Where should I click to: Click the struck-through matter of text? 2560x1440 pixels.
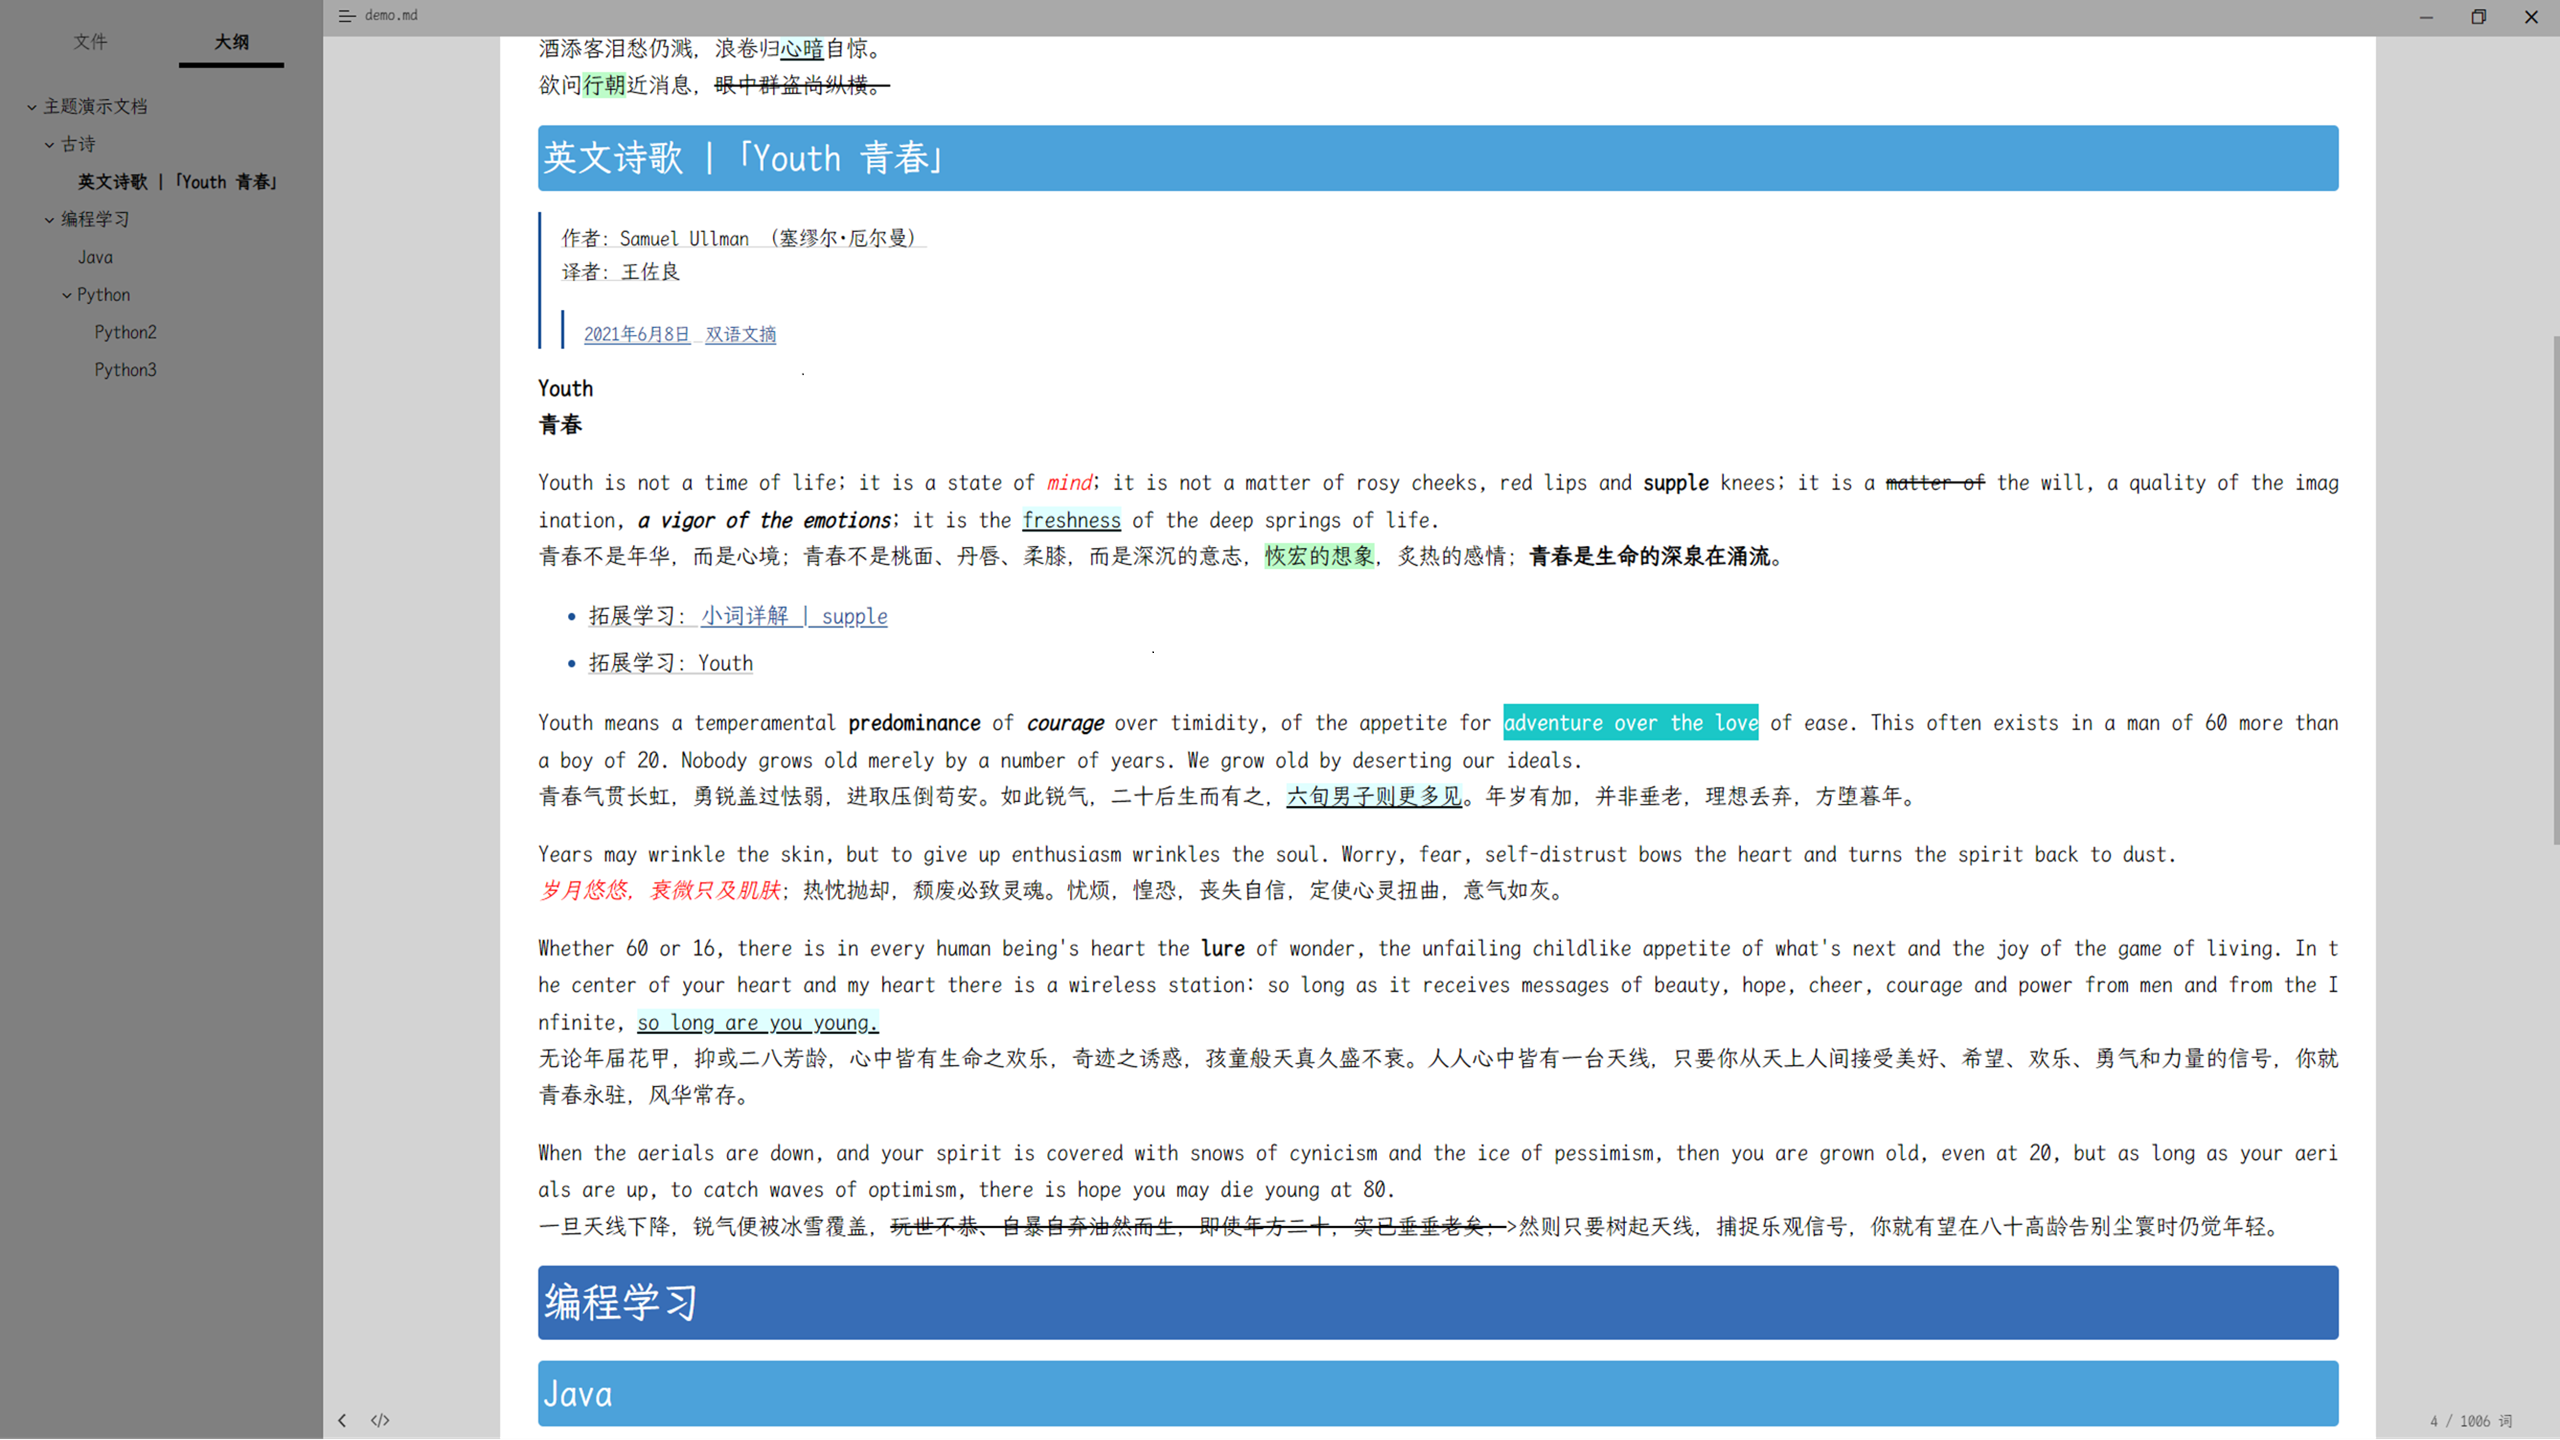coord(1935,483)
